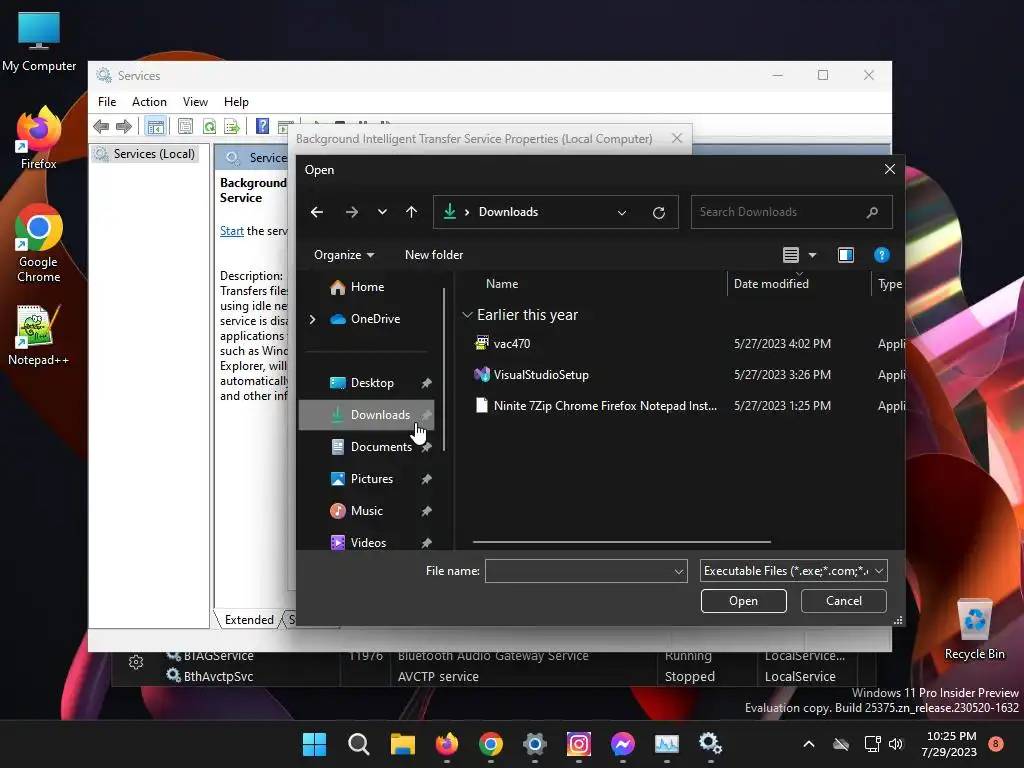1024x768 pixels.
Task: Switch to the Extended tab in Services
Action: pos(249,620)
